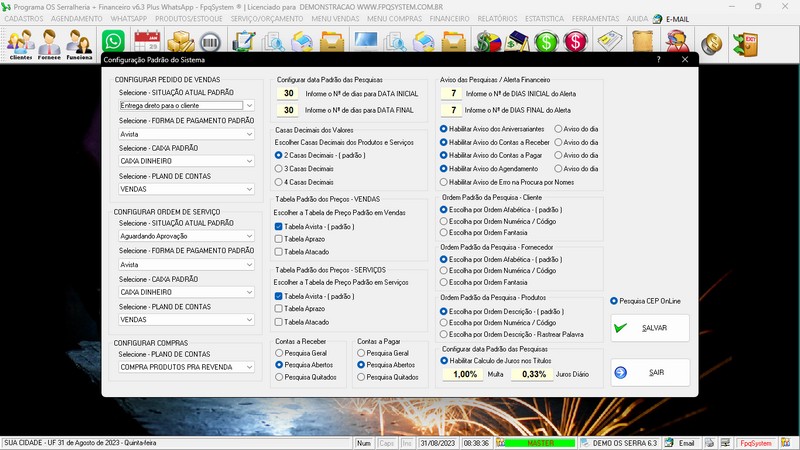This screenshot has height=450, width=800.
Task: Click the SAIR button
Action: [x=650, y=372]
